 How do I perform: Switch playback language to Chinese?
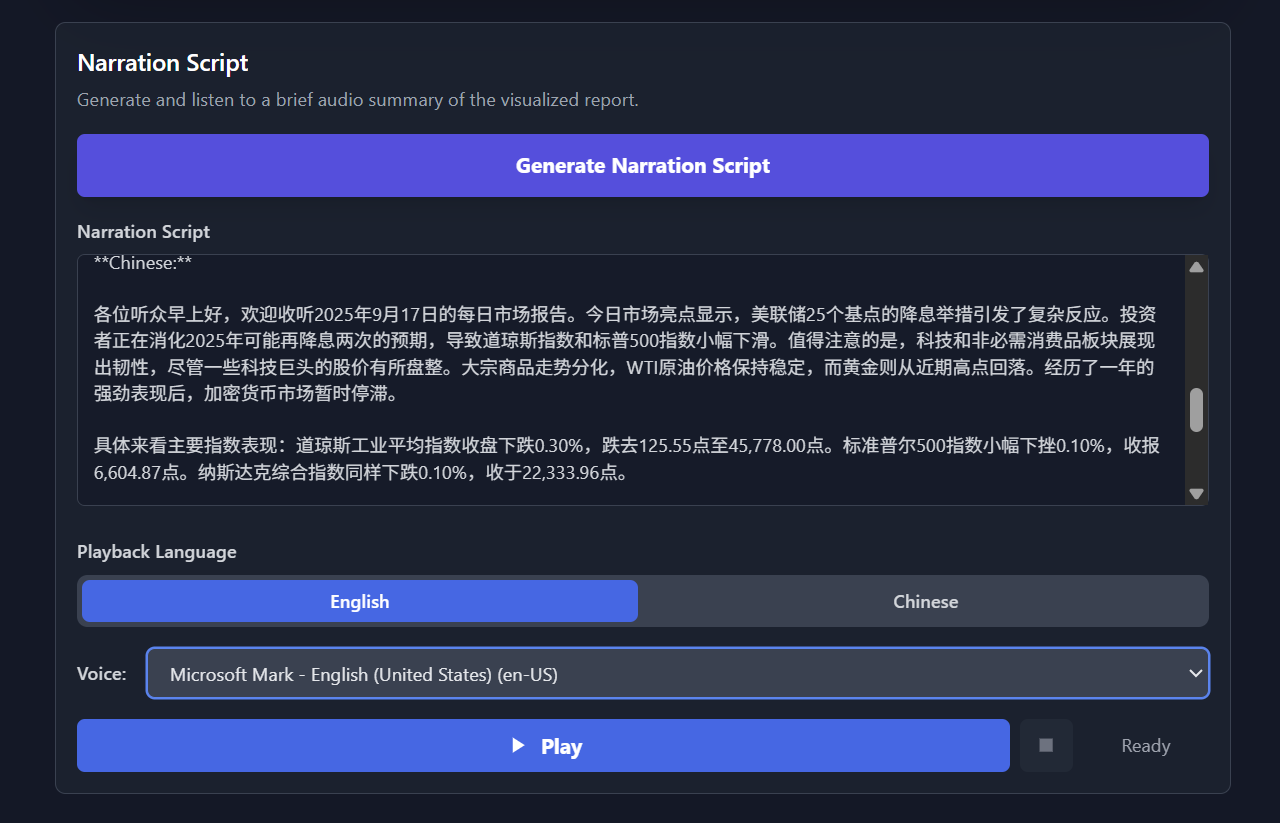(x=925, y=601)
